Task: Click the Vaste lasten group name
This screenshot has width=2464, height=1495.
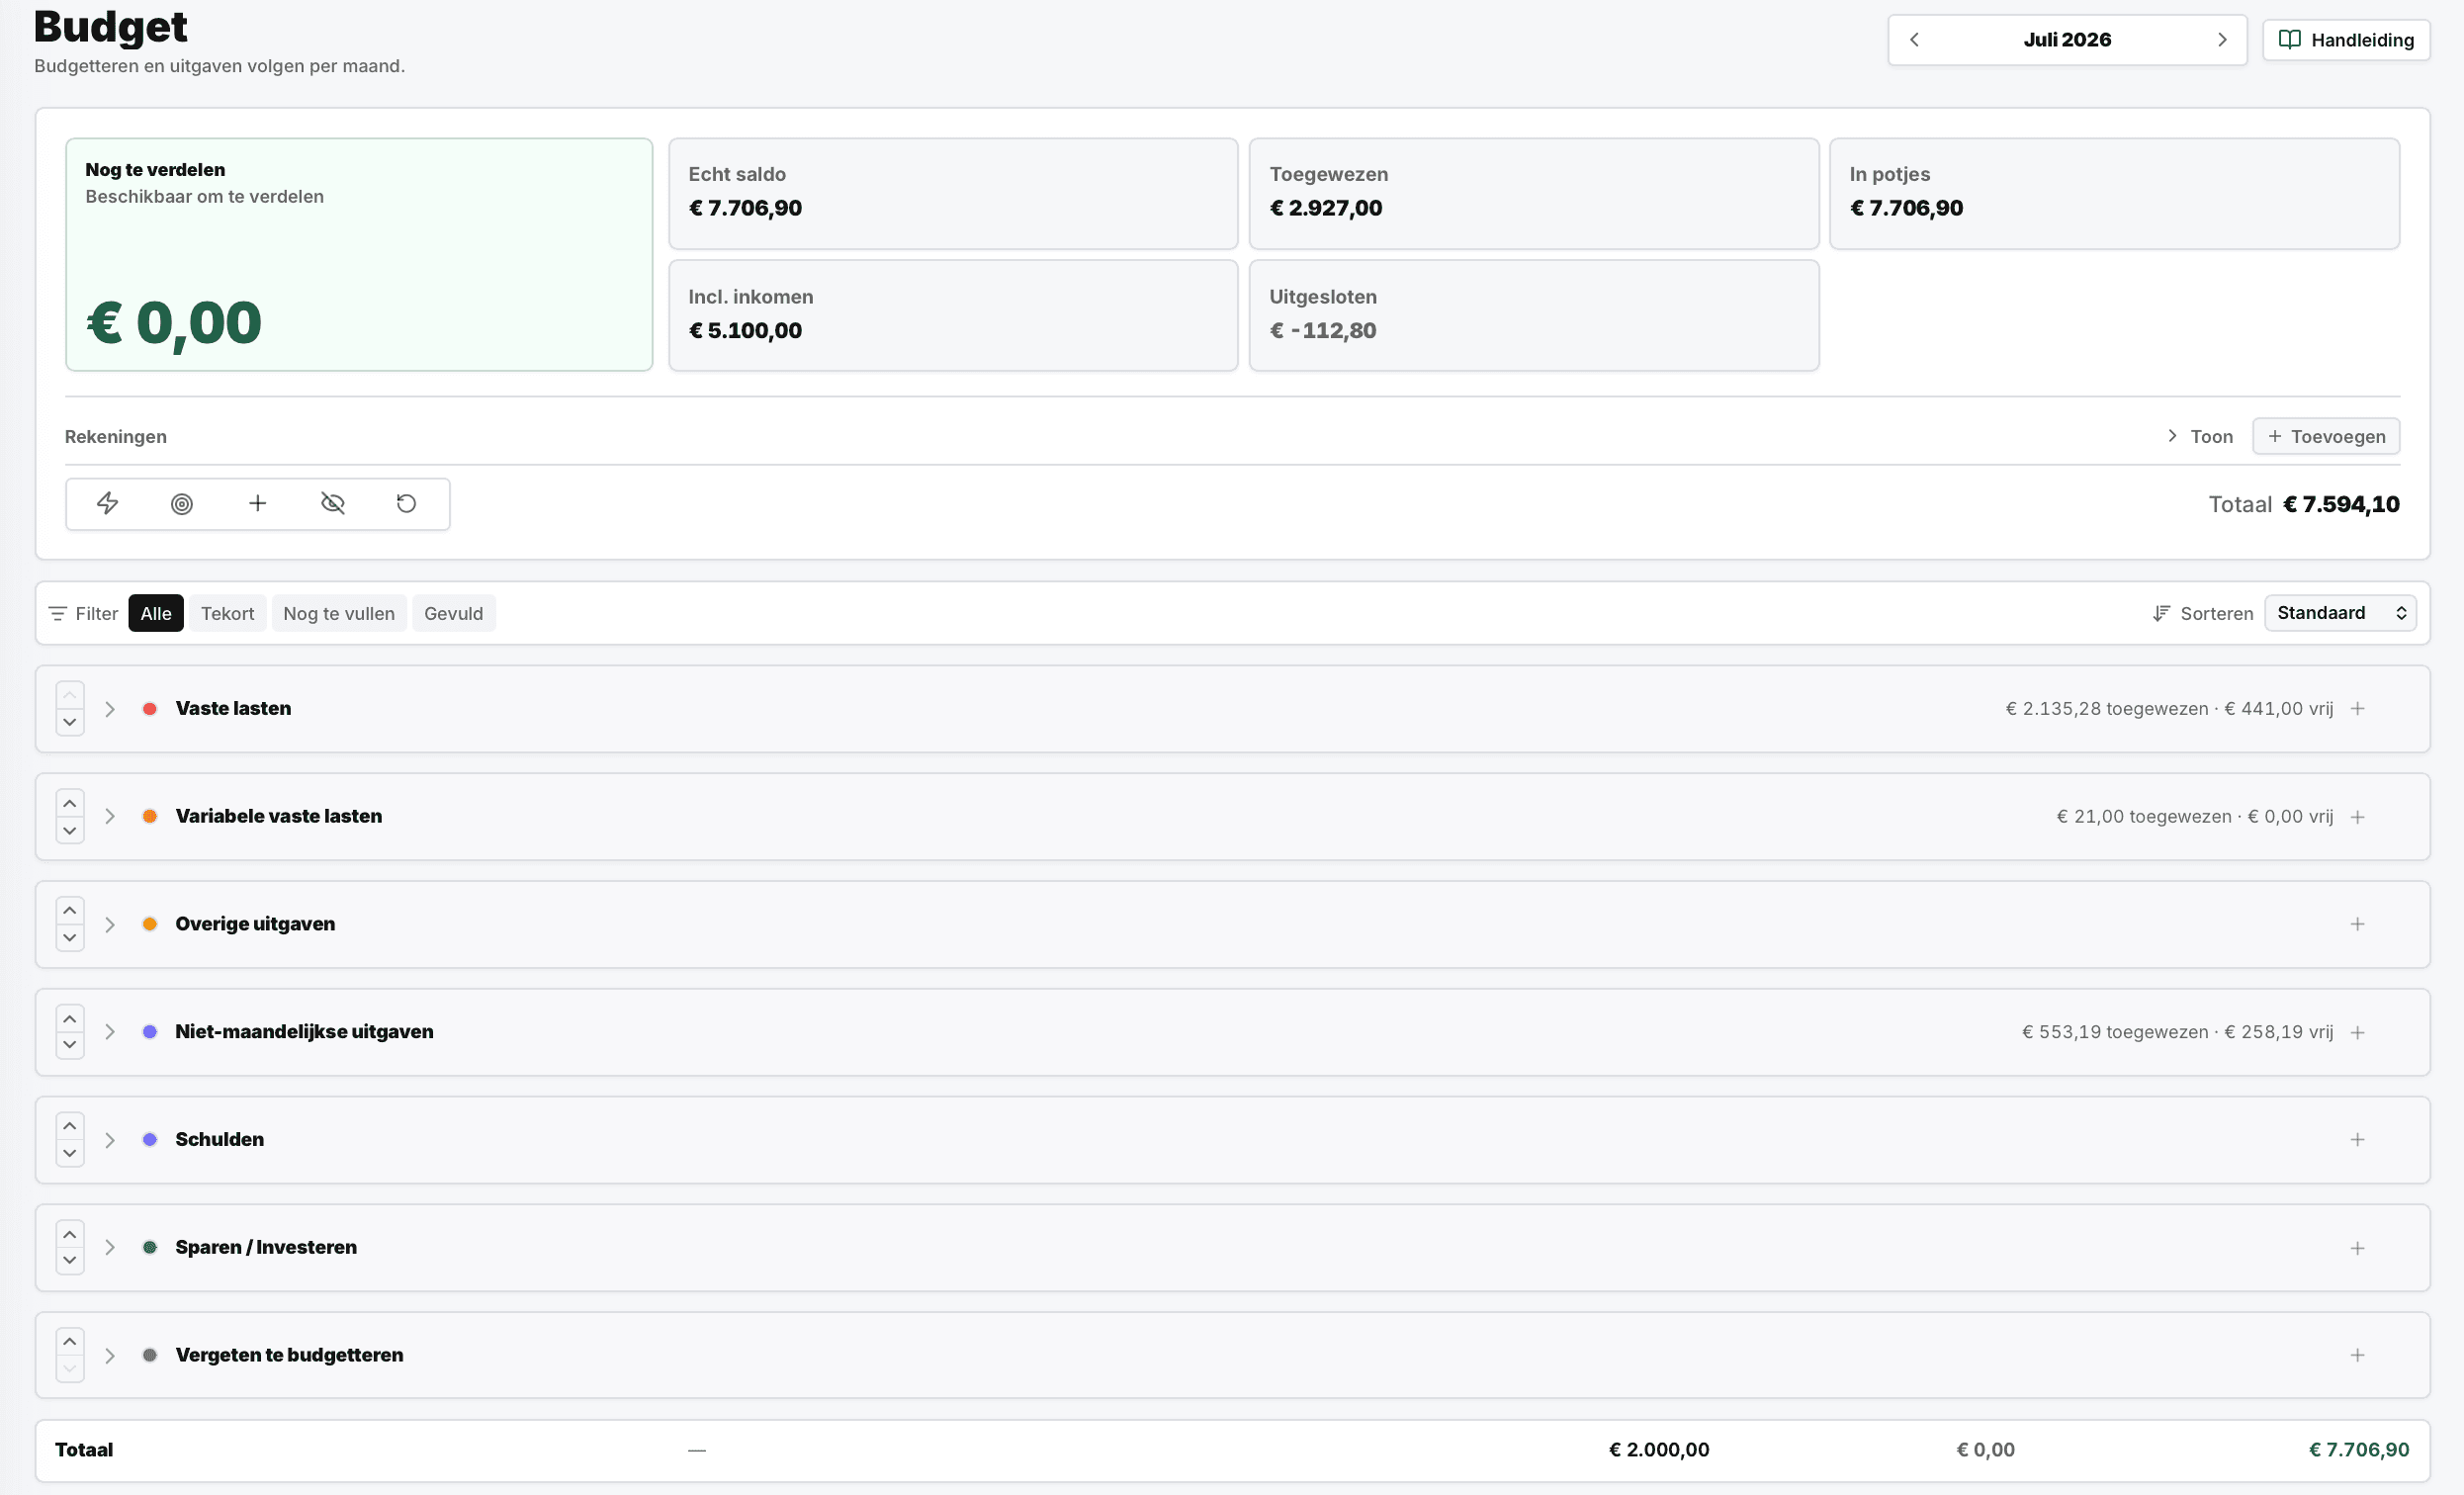Action: coord(233,708)
